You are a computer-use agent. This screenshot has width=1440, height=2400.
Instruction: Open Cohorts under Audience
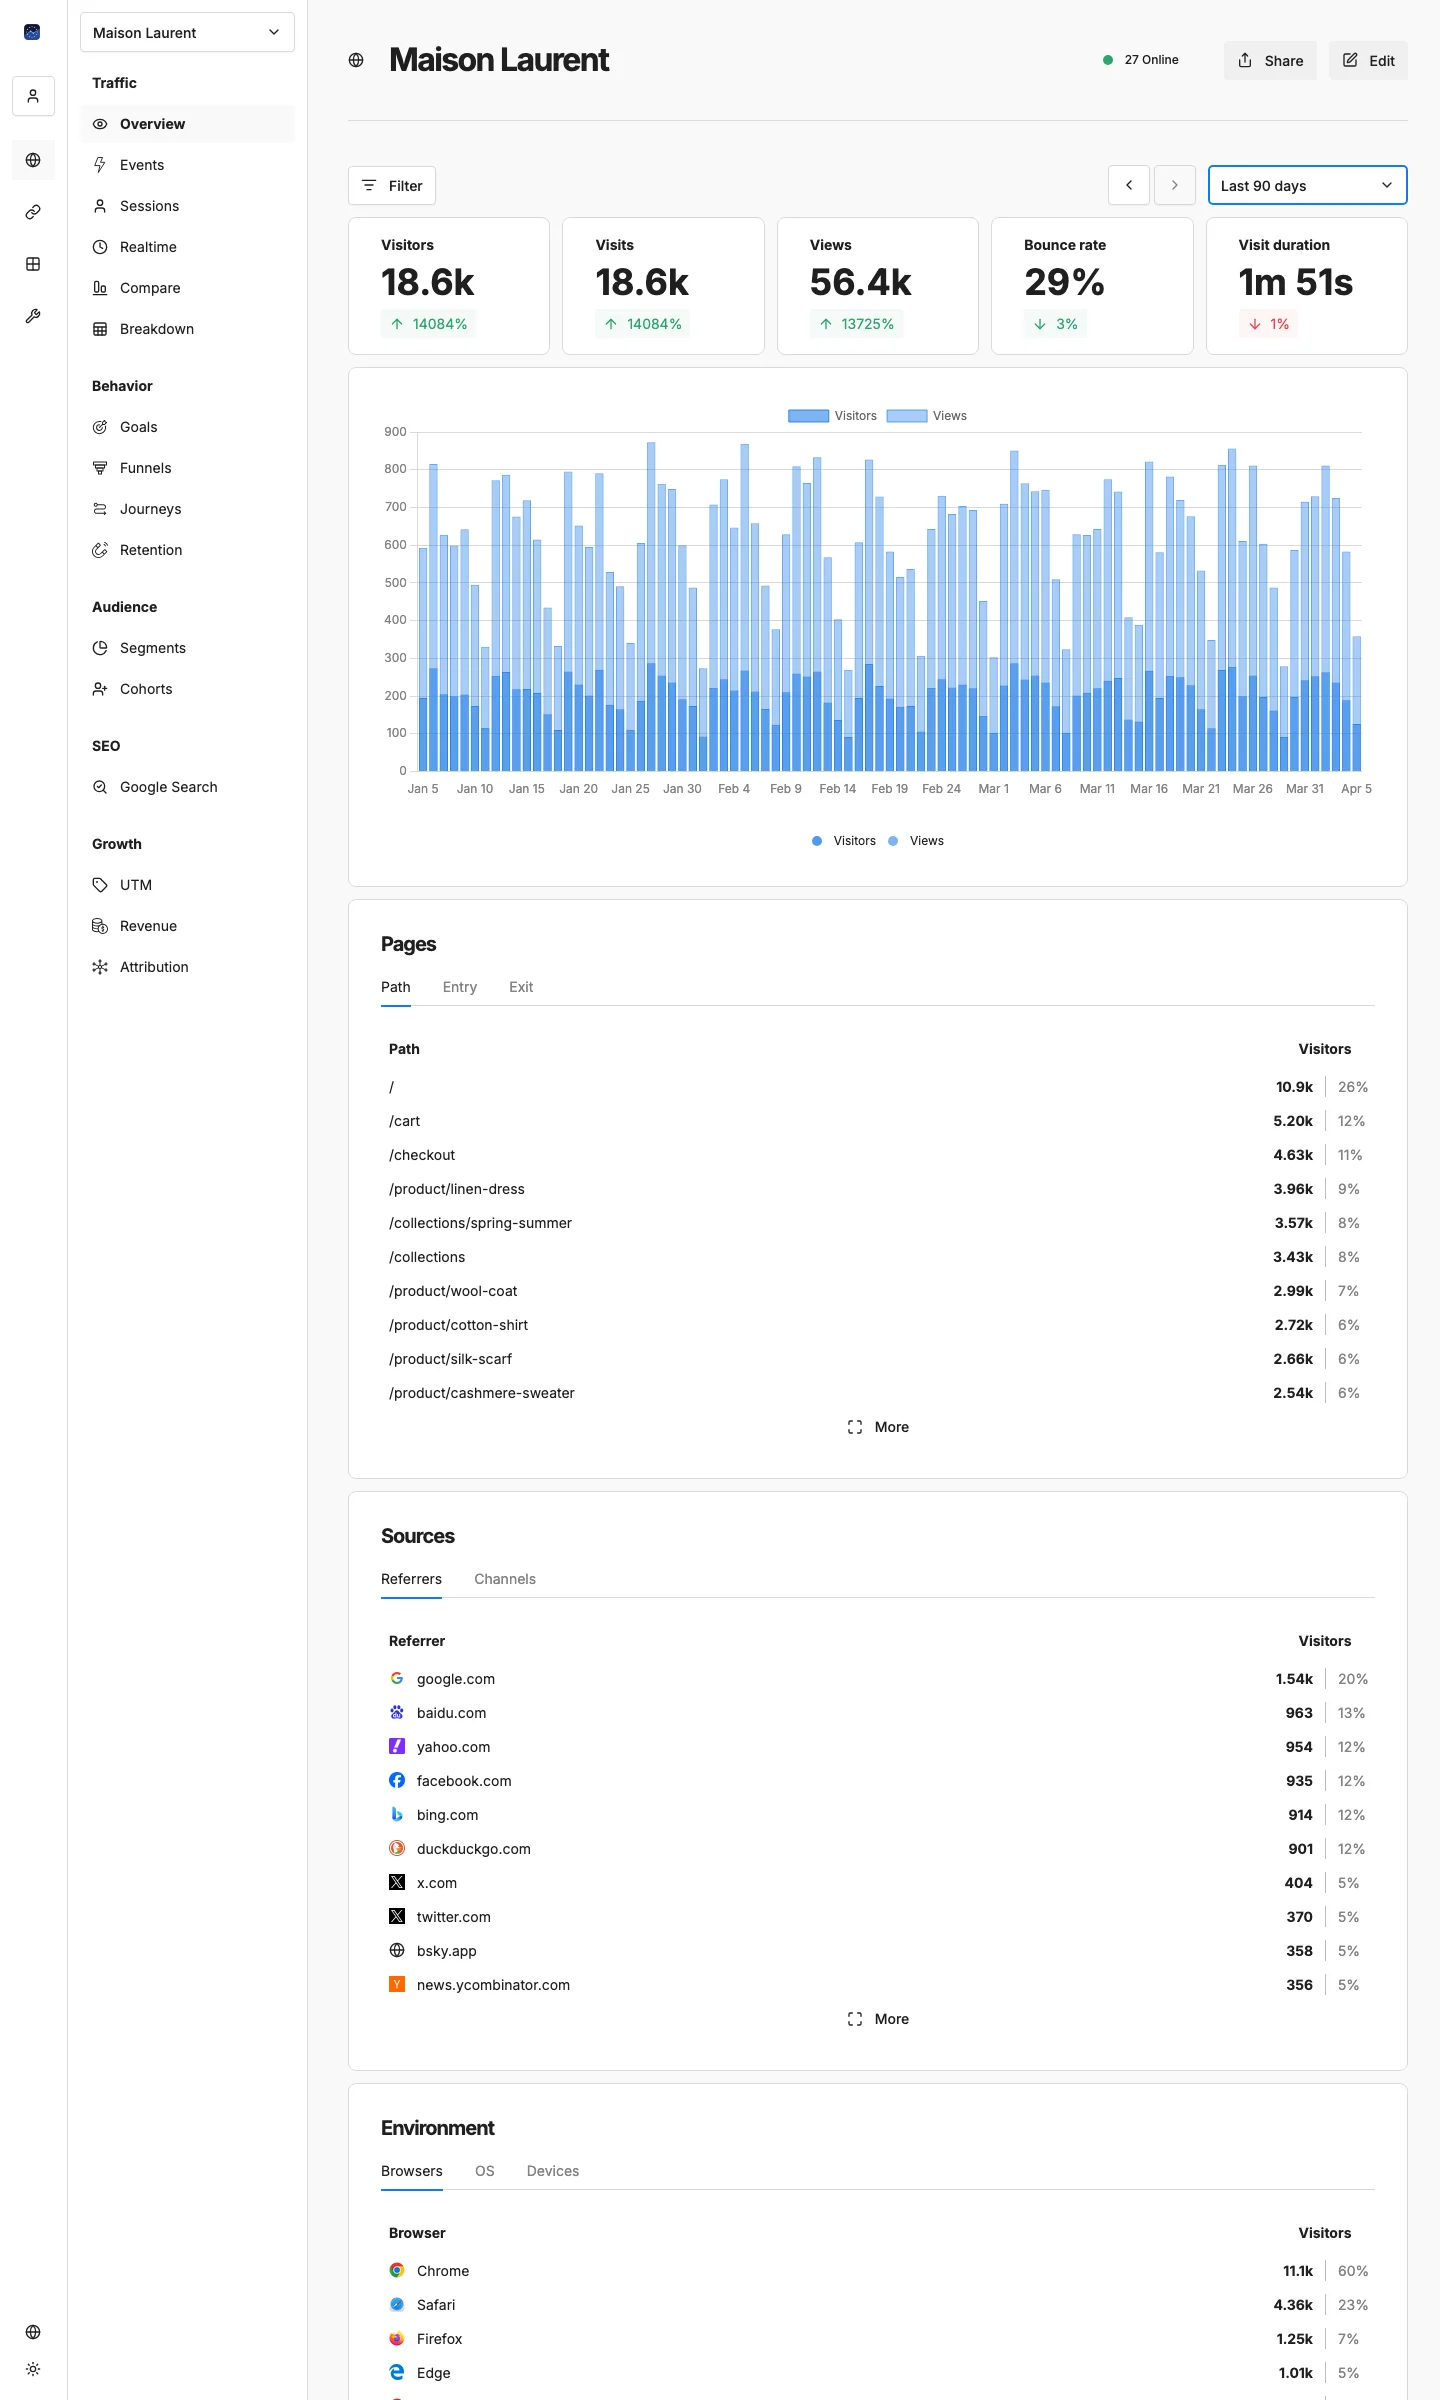[187, 689]
